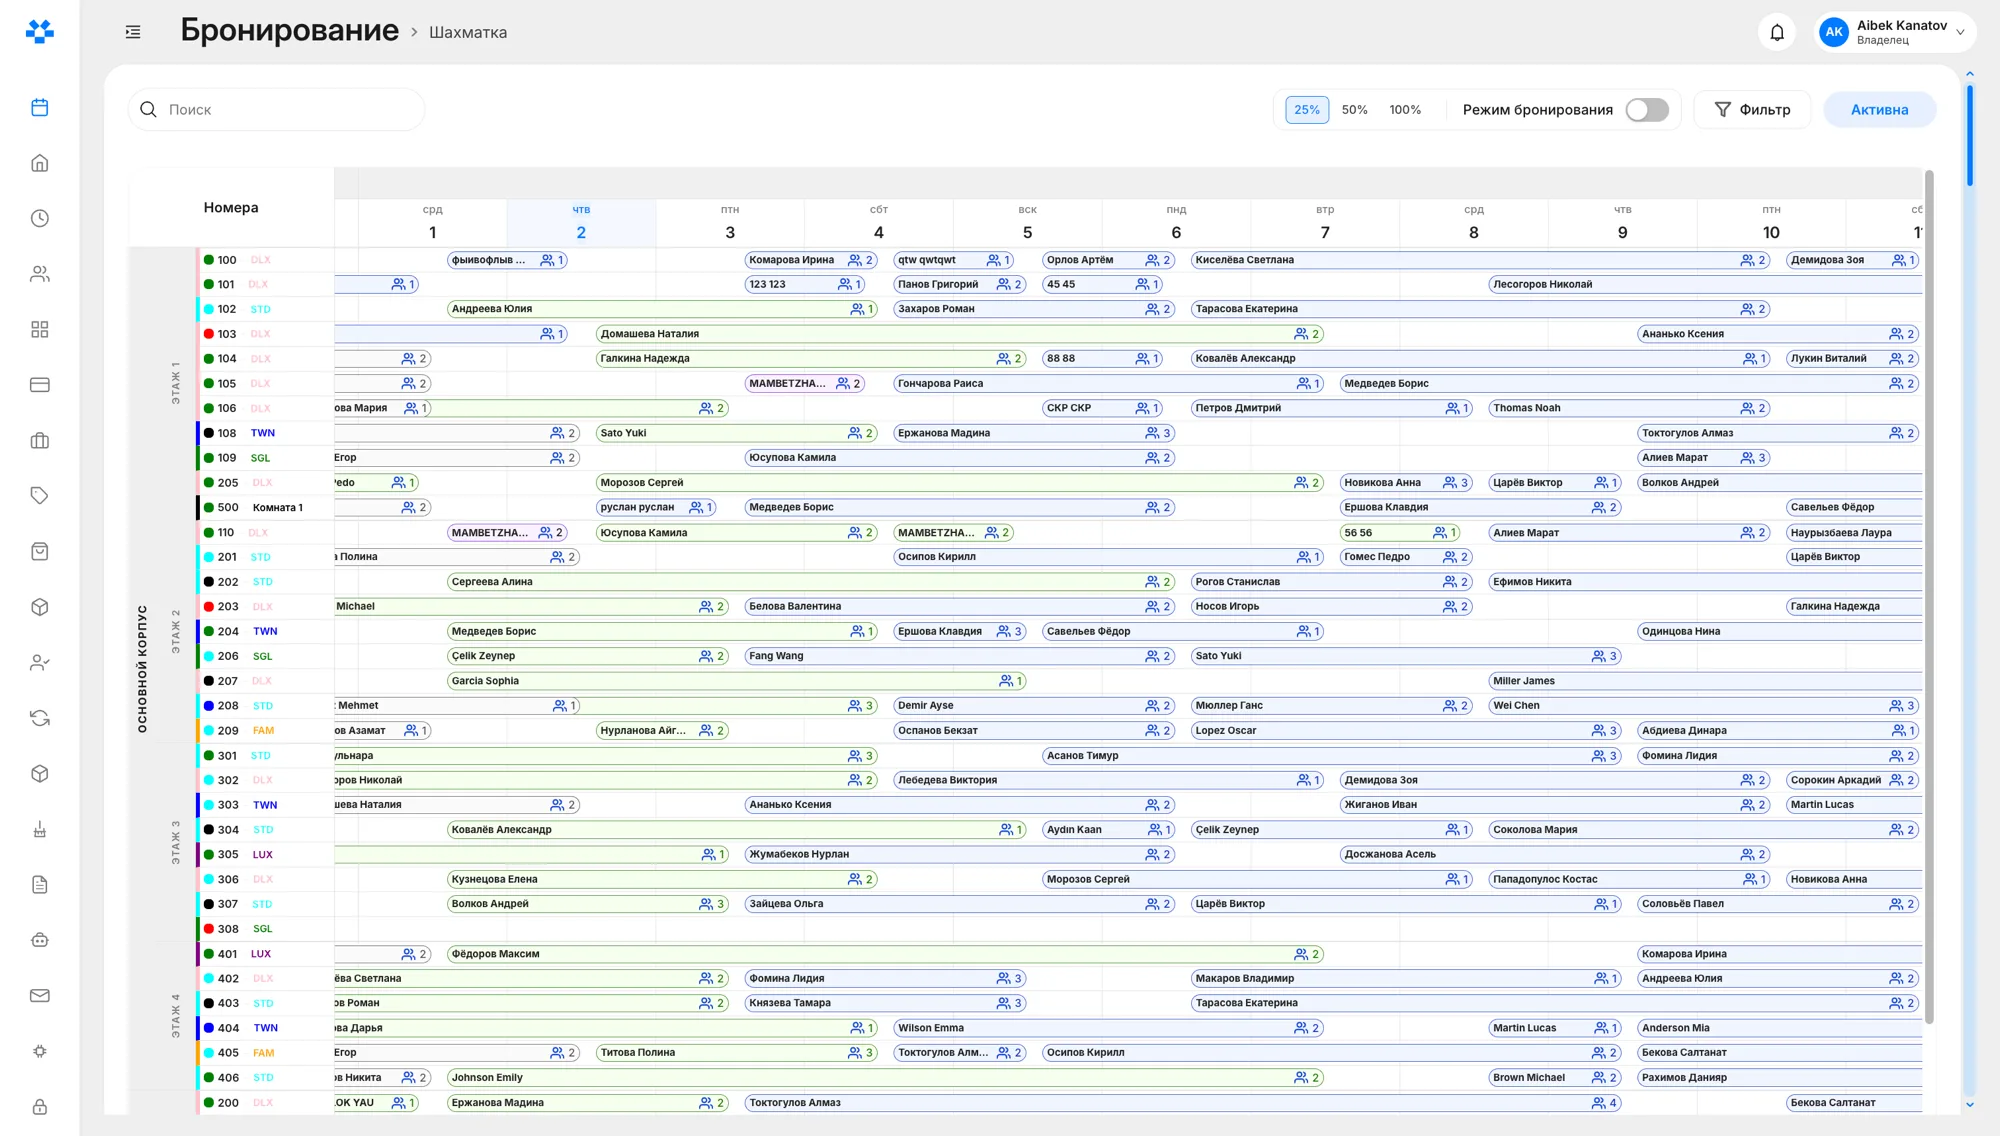Open the guests people sidebar icon
This screenshot has height=1136, width=2000.
(x=40, y=274)
